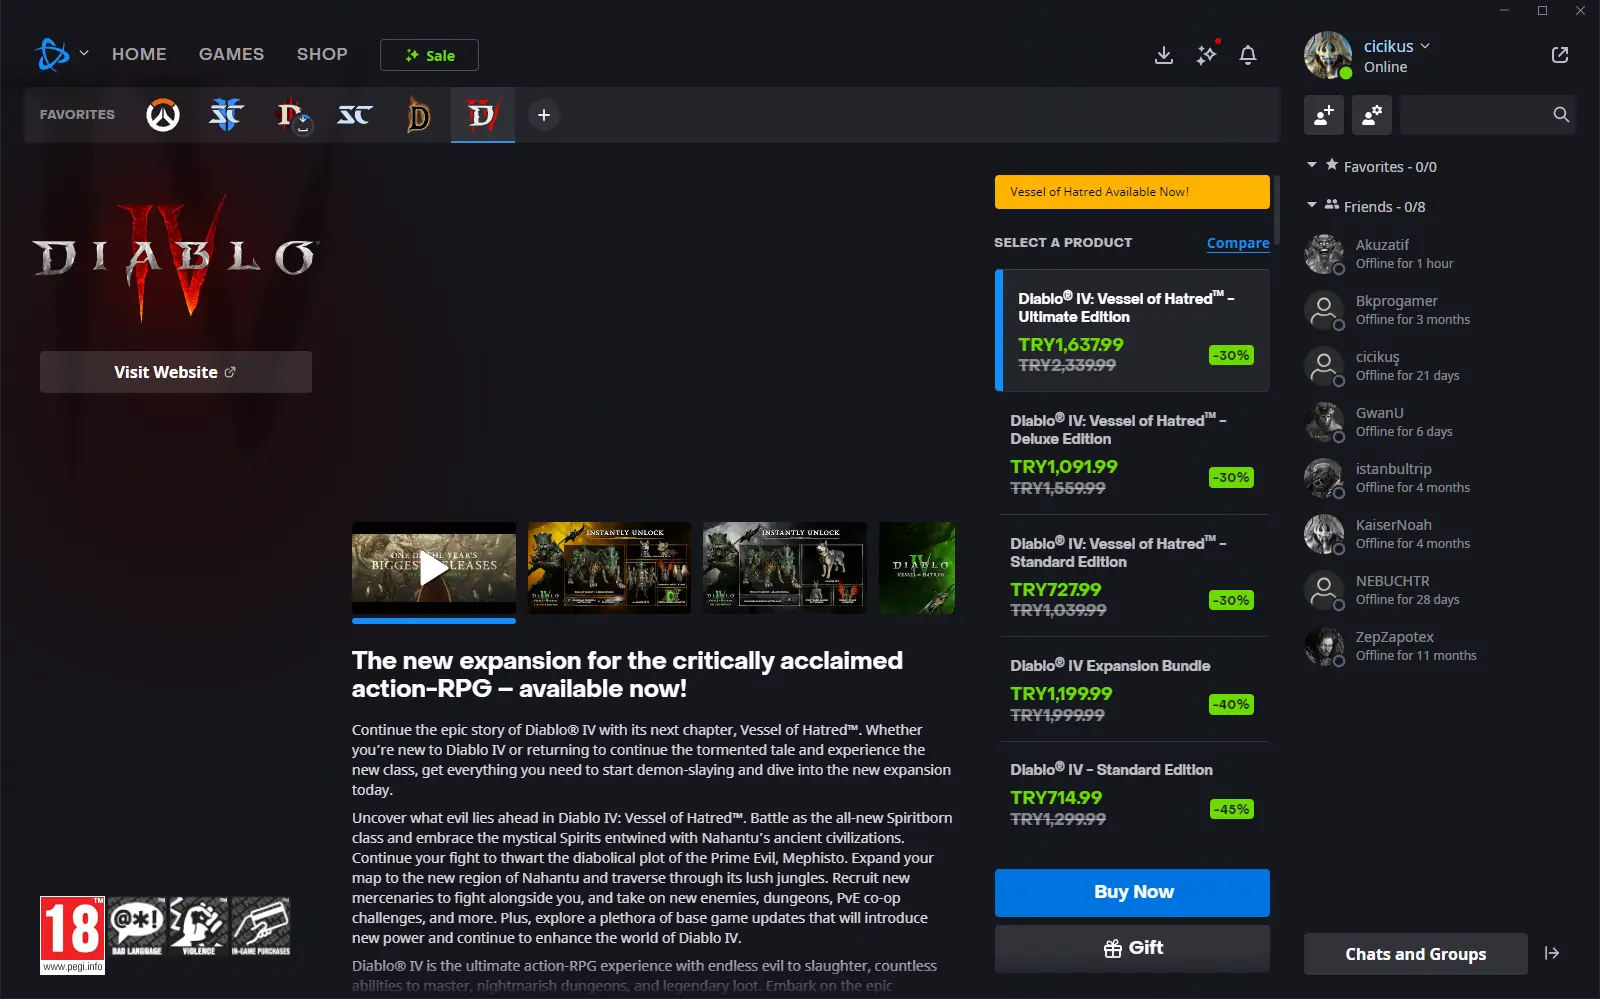Open friend NEBUCHTR
The width and height of the screenshot is (1600, 999).
coord(1440,590)
